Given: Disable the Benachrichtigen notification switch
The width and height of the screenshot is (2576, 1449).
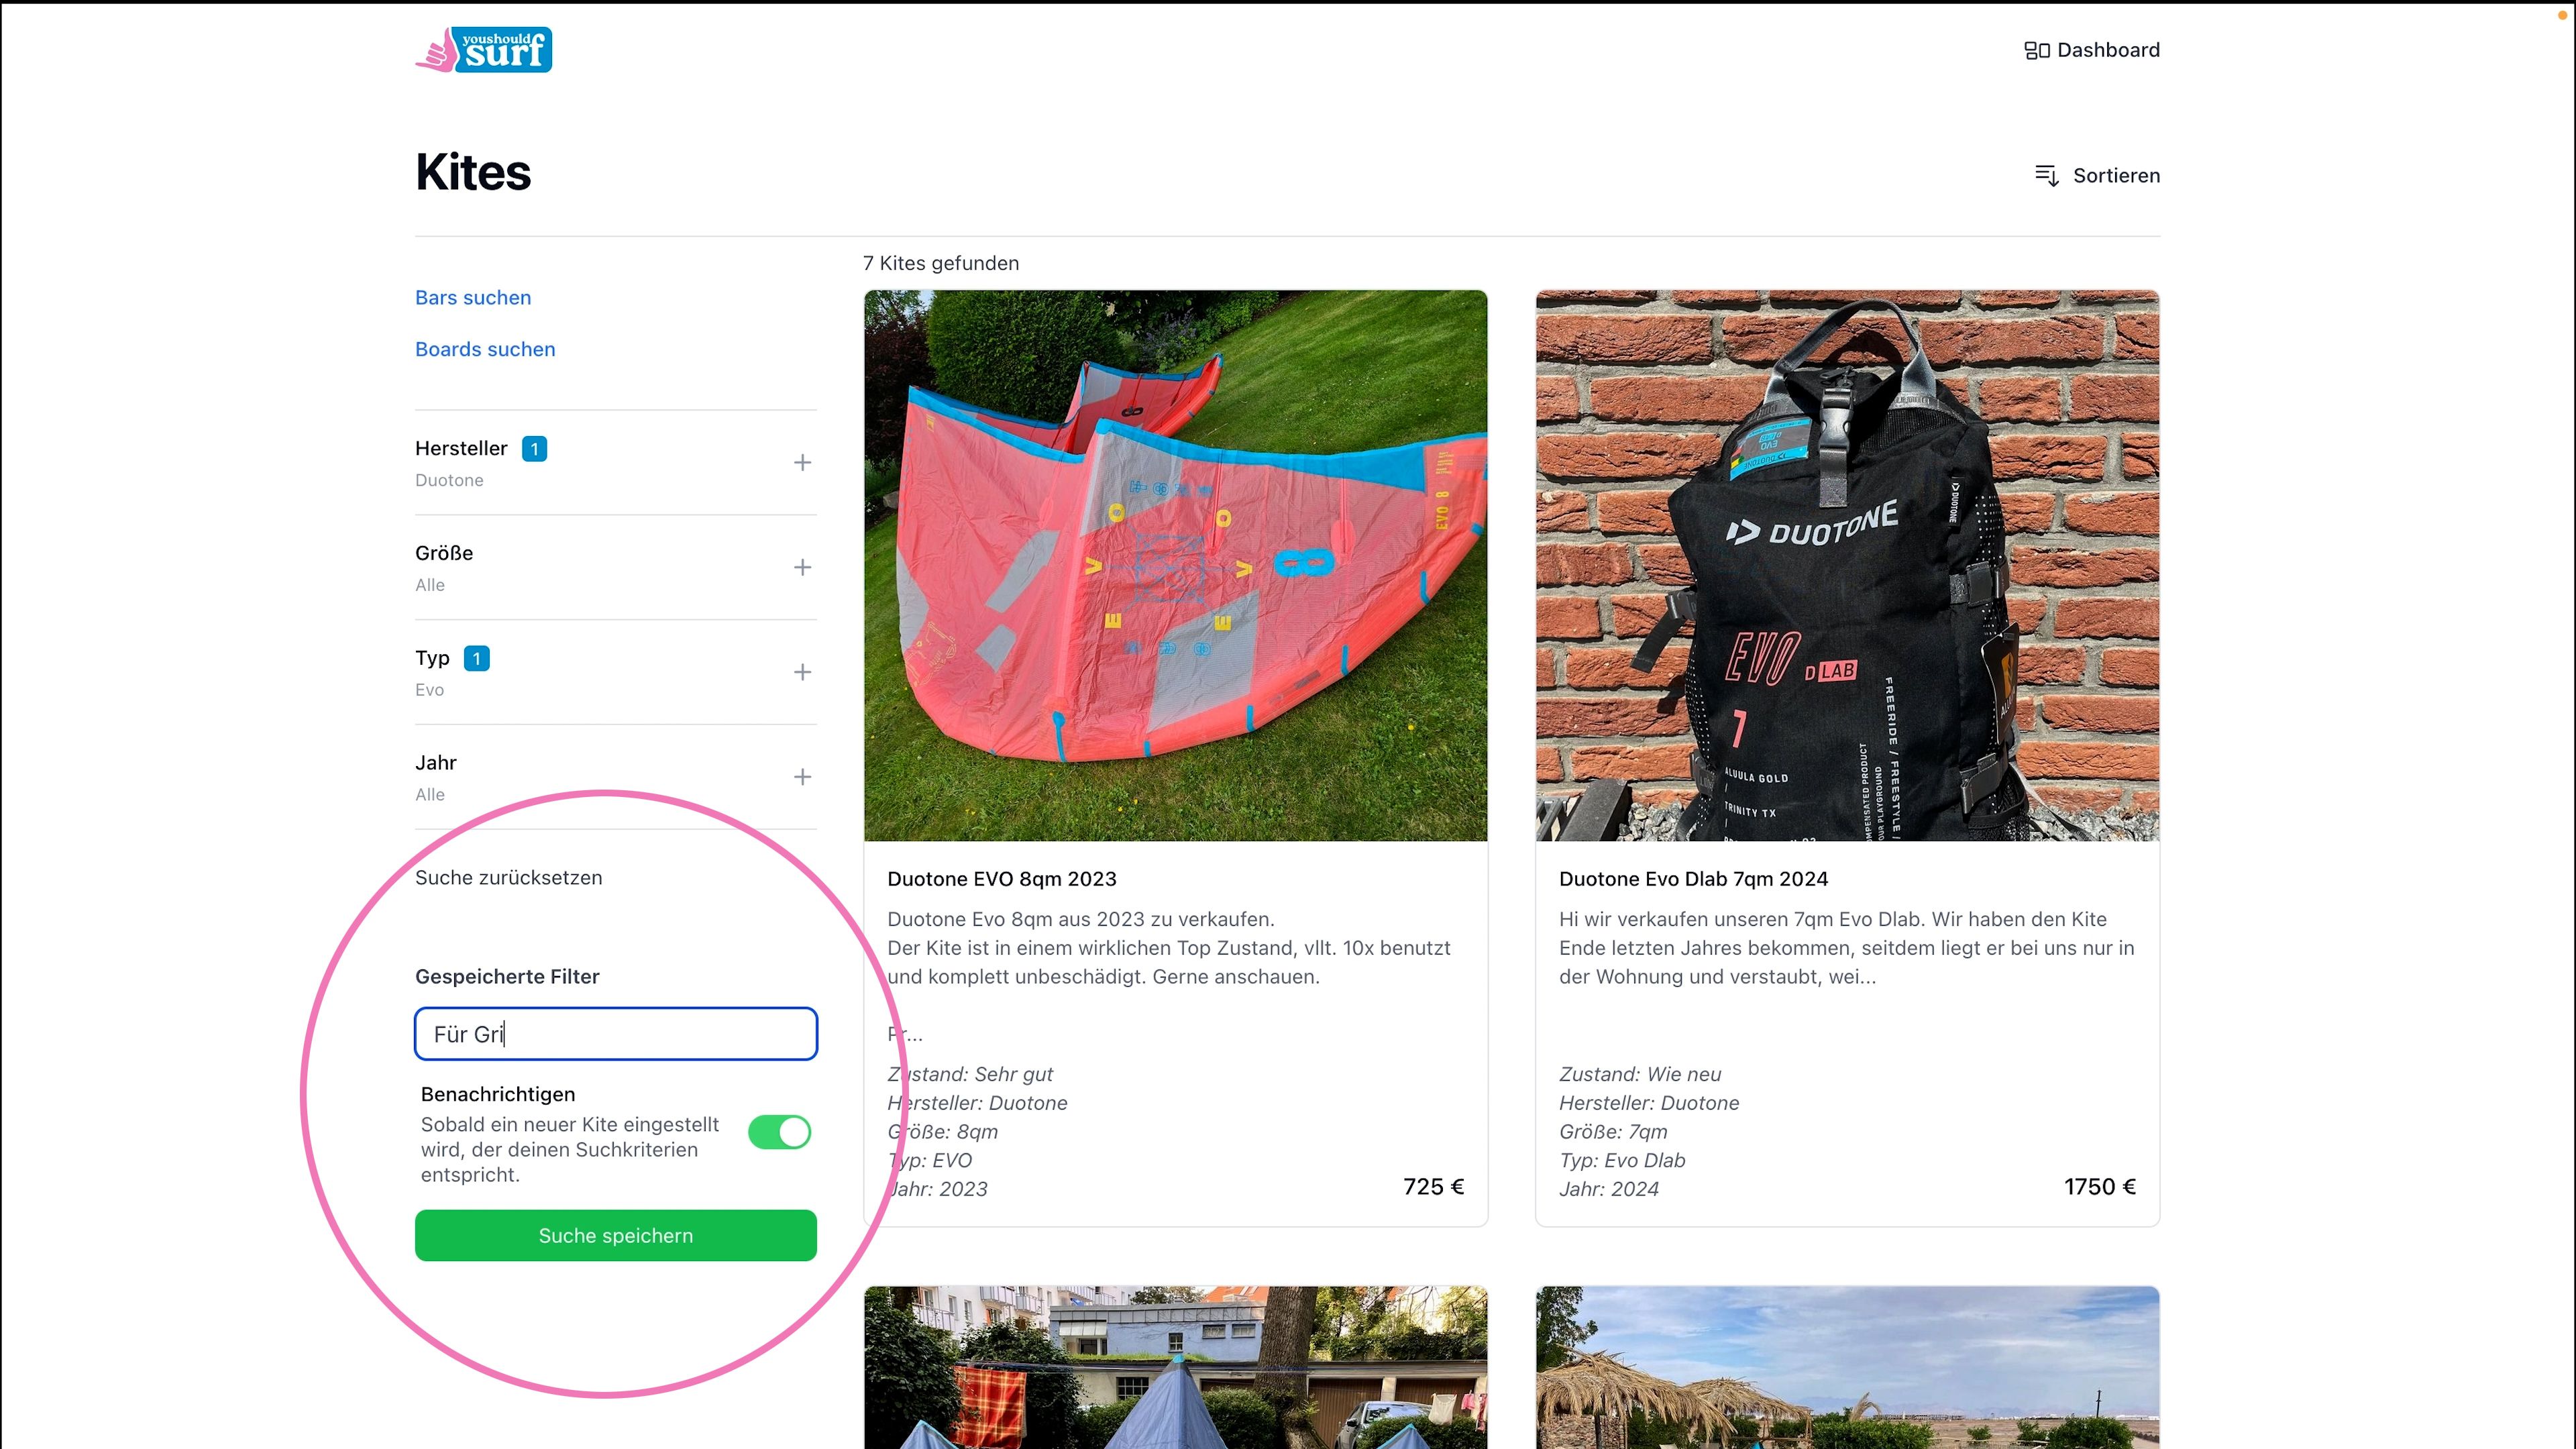Looking at the screenshot, I should (x=780, y=1132).
